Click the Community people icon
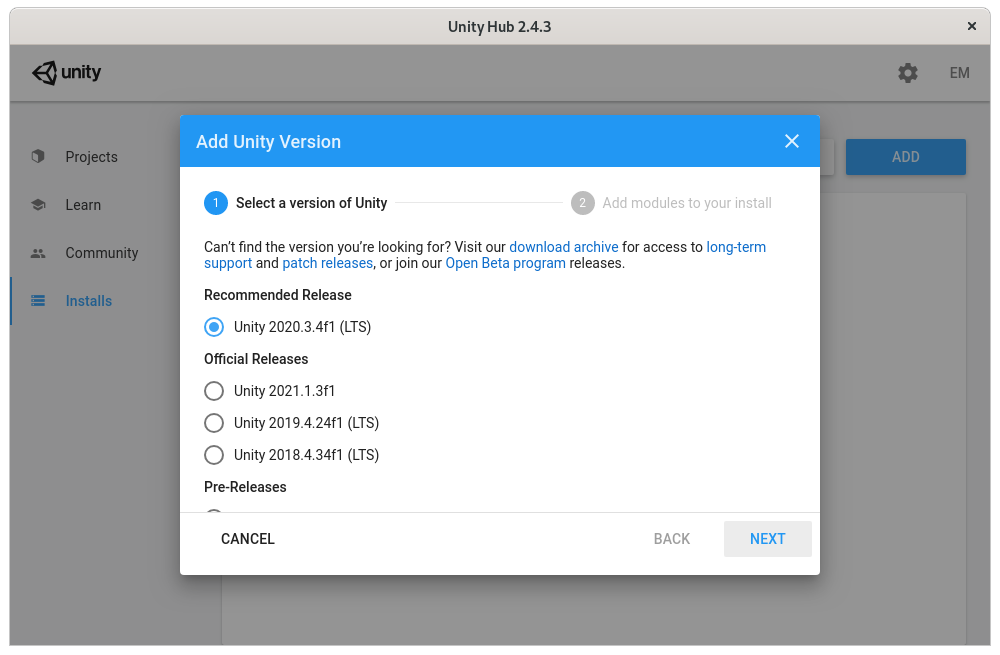This screenshot has height=655, width=1000. [38, 253]
